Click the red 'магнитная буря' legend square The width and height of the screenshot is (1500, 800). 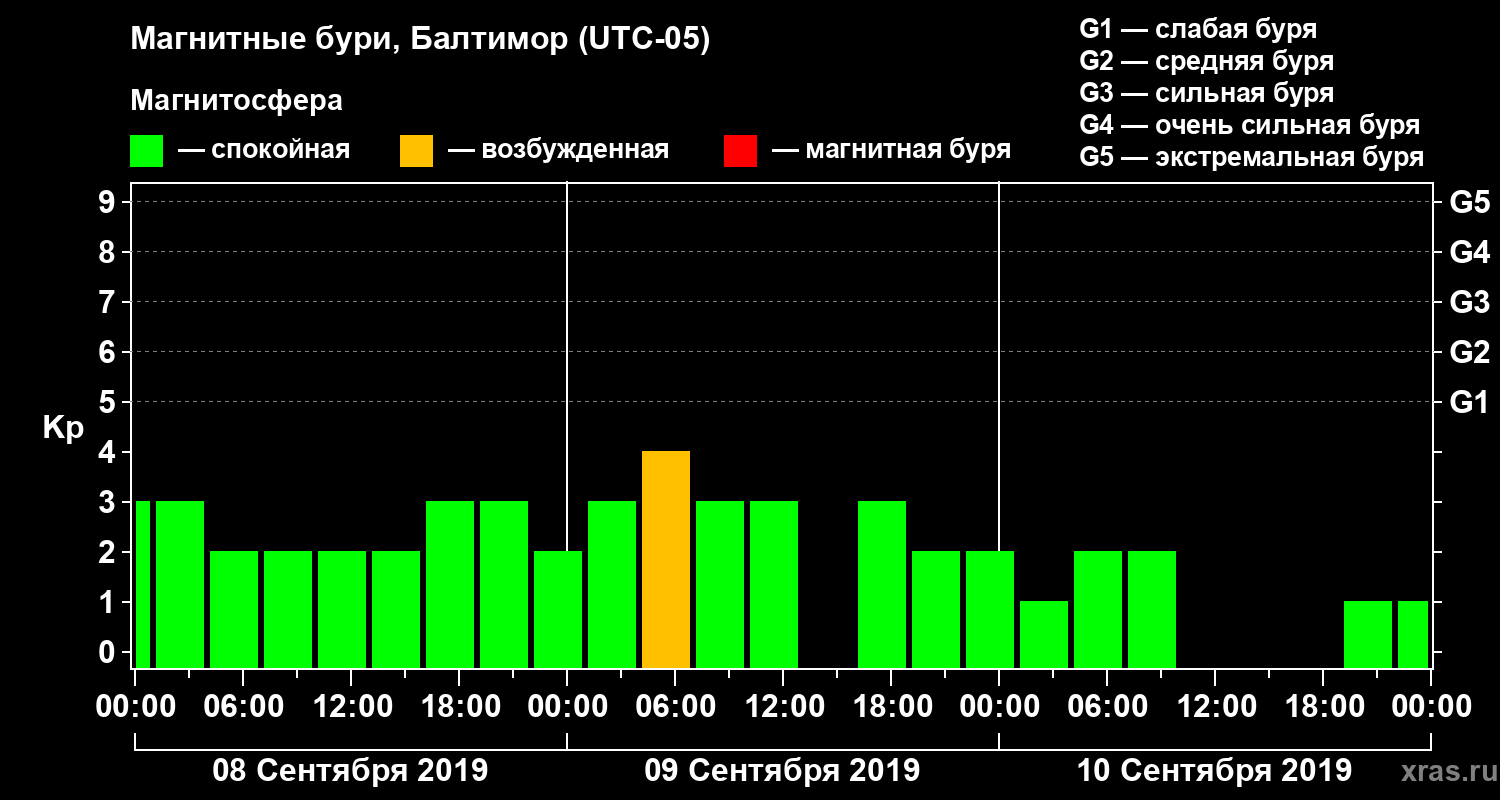pos(741,150)
